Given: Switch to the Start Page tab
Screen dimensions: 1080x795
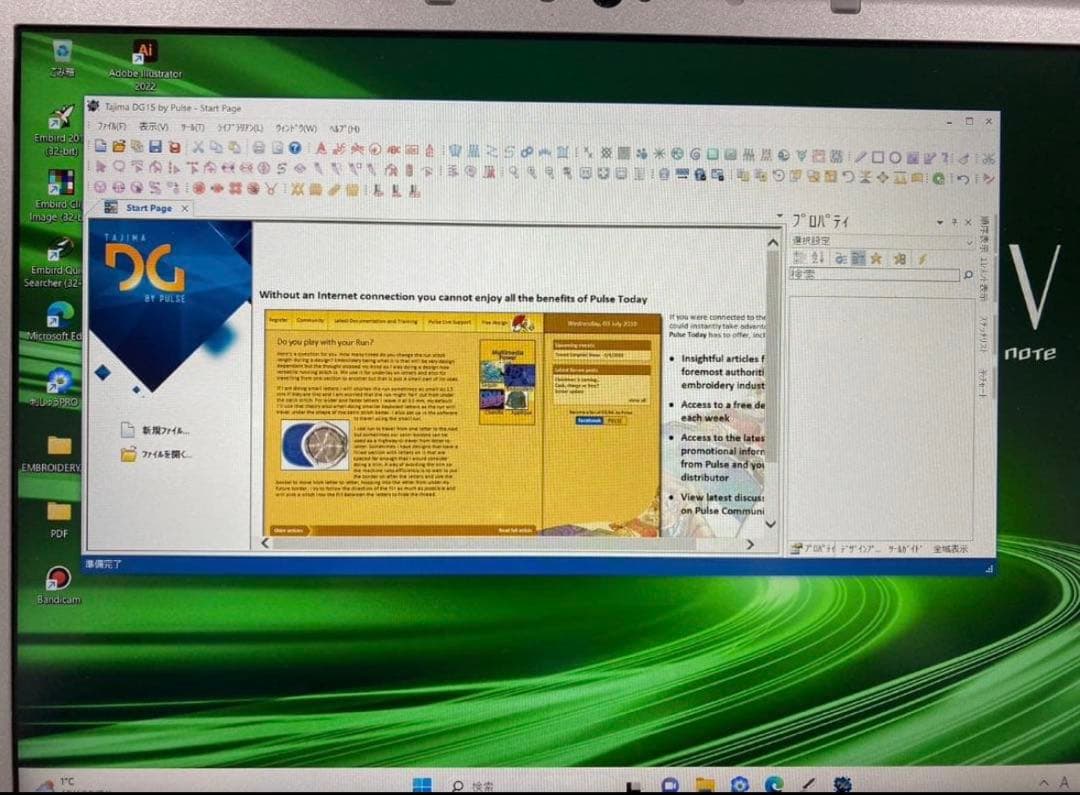Looking at the screenshot, I should (148, 208).
